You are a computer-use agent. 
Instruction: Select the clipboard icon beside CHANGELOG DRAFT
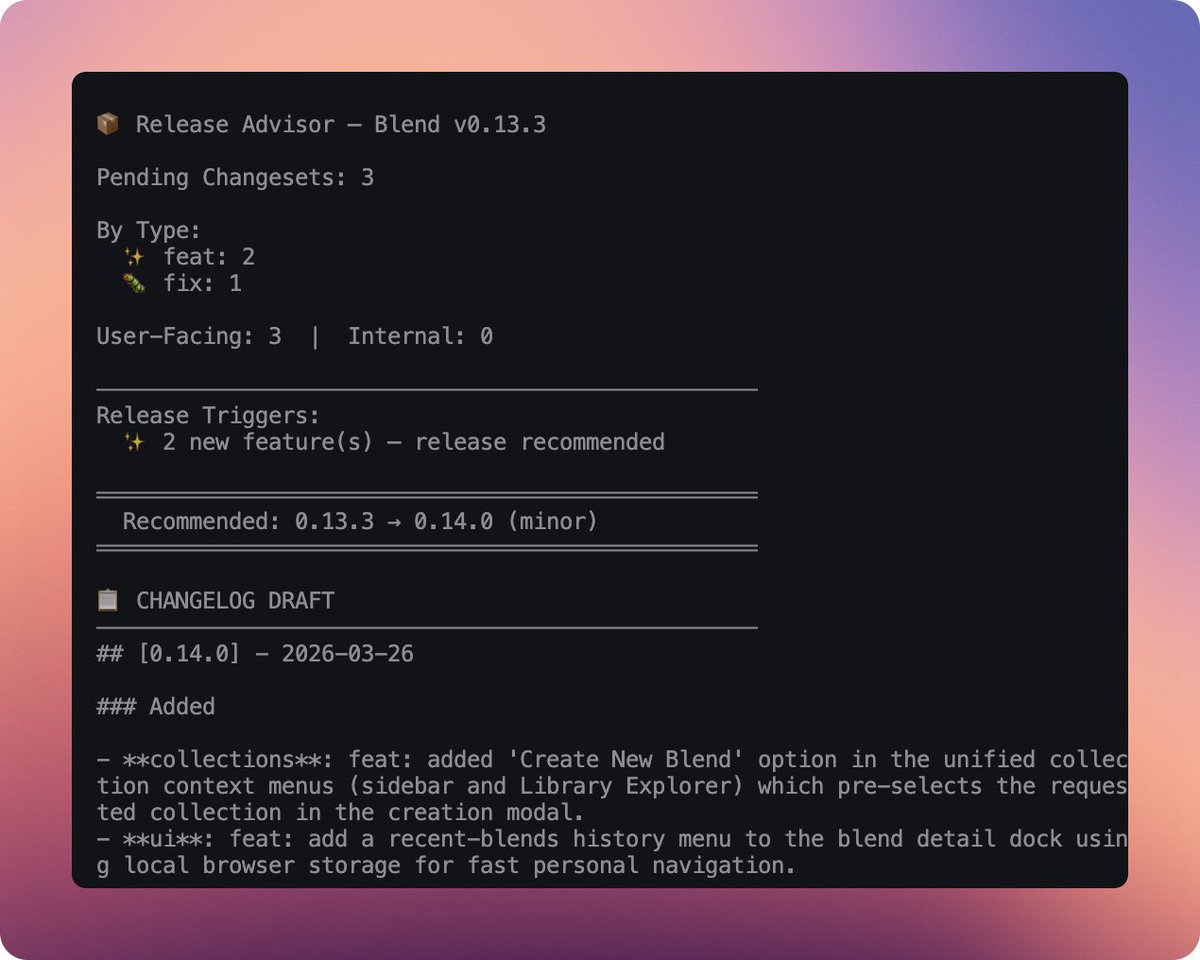[x=107, y=599]
